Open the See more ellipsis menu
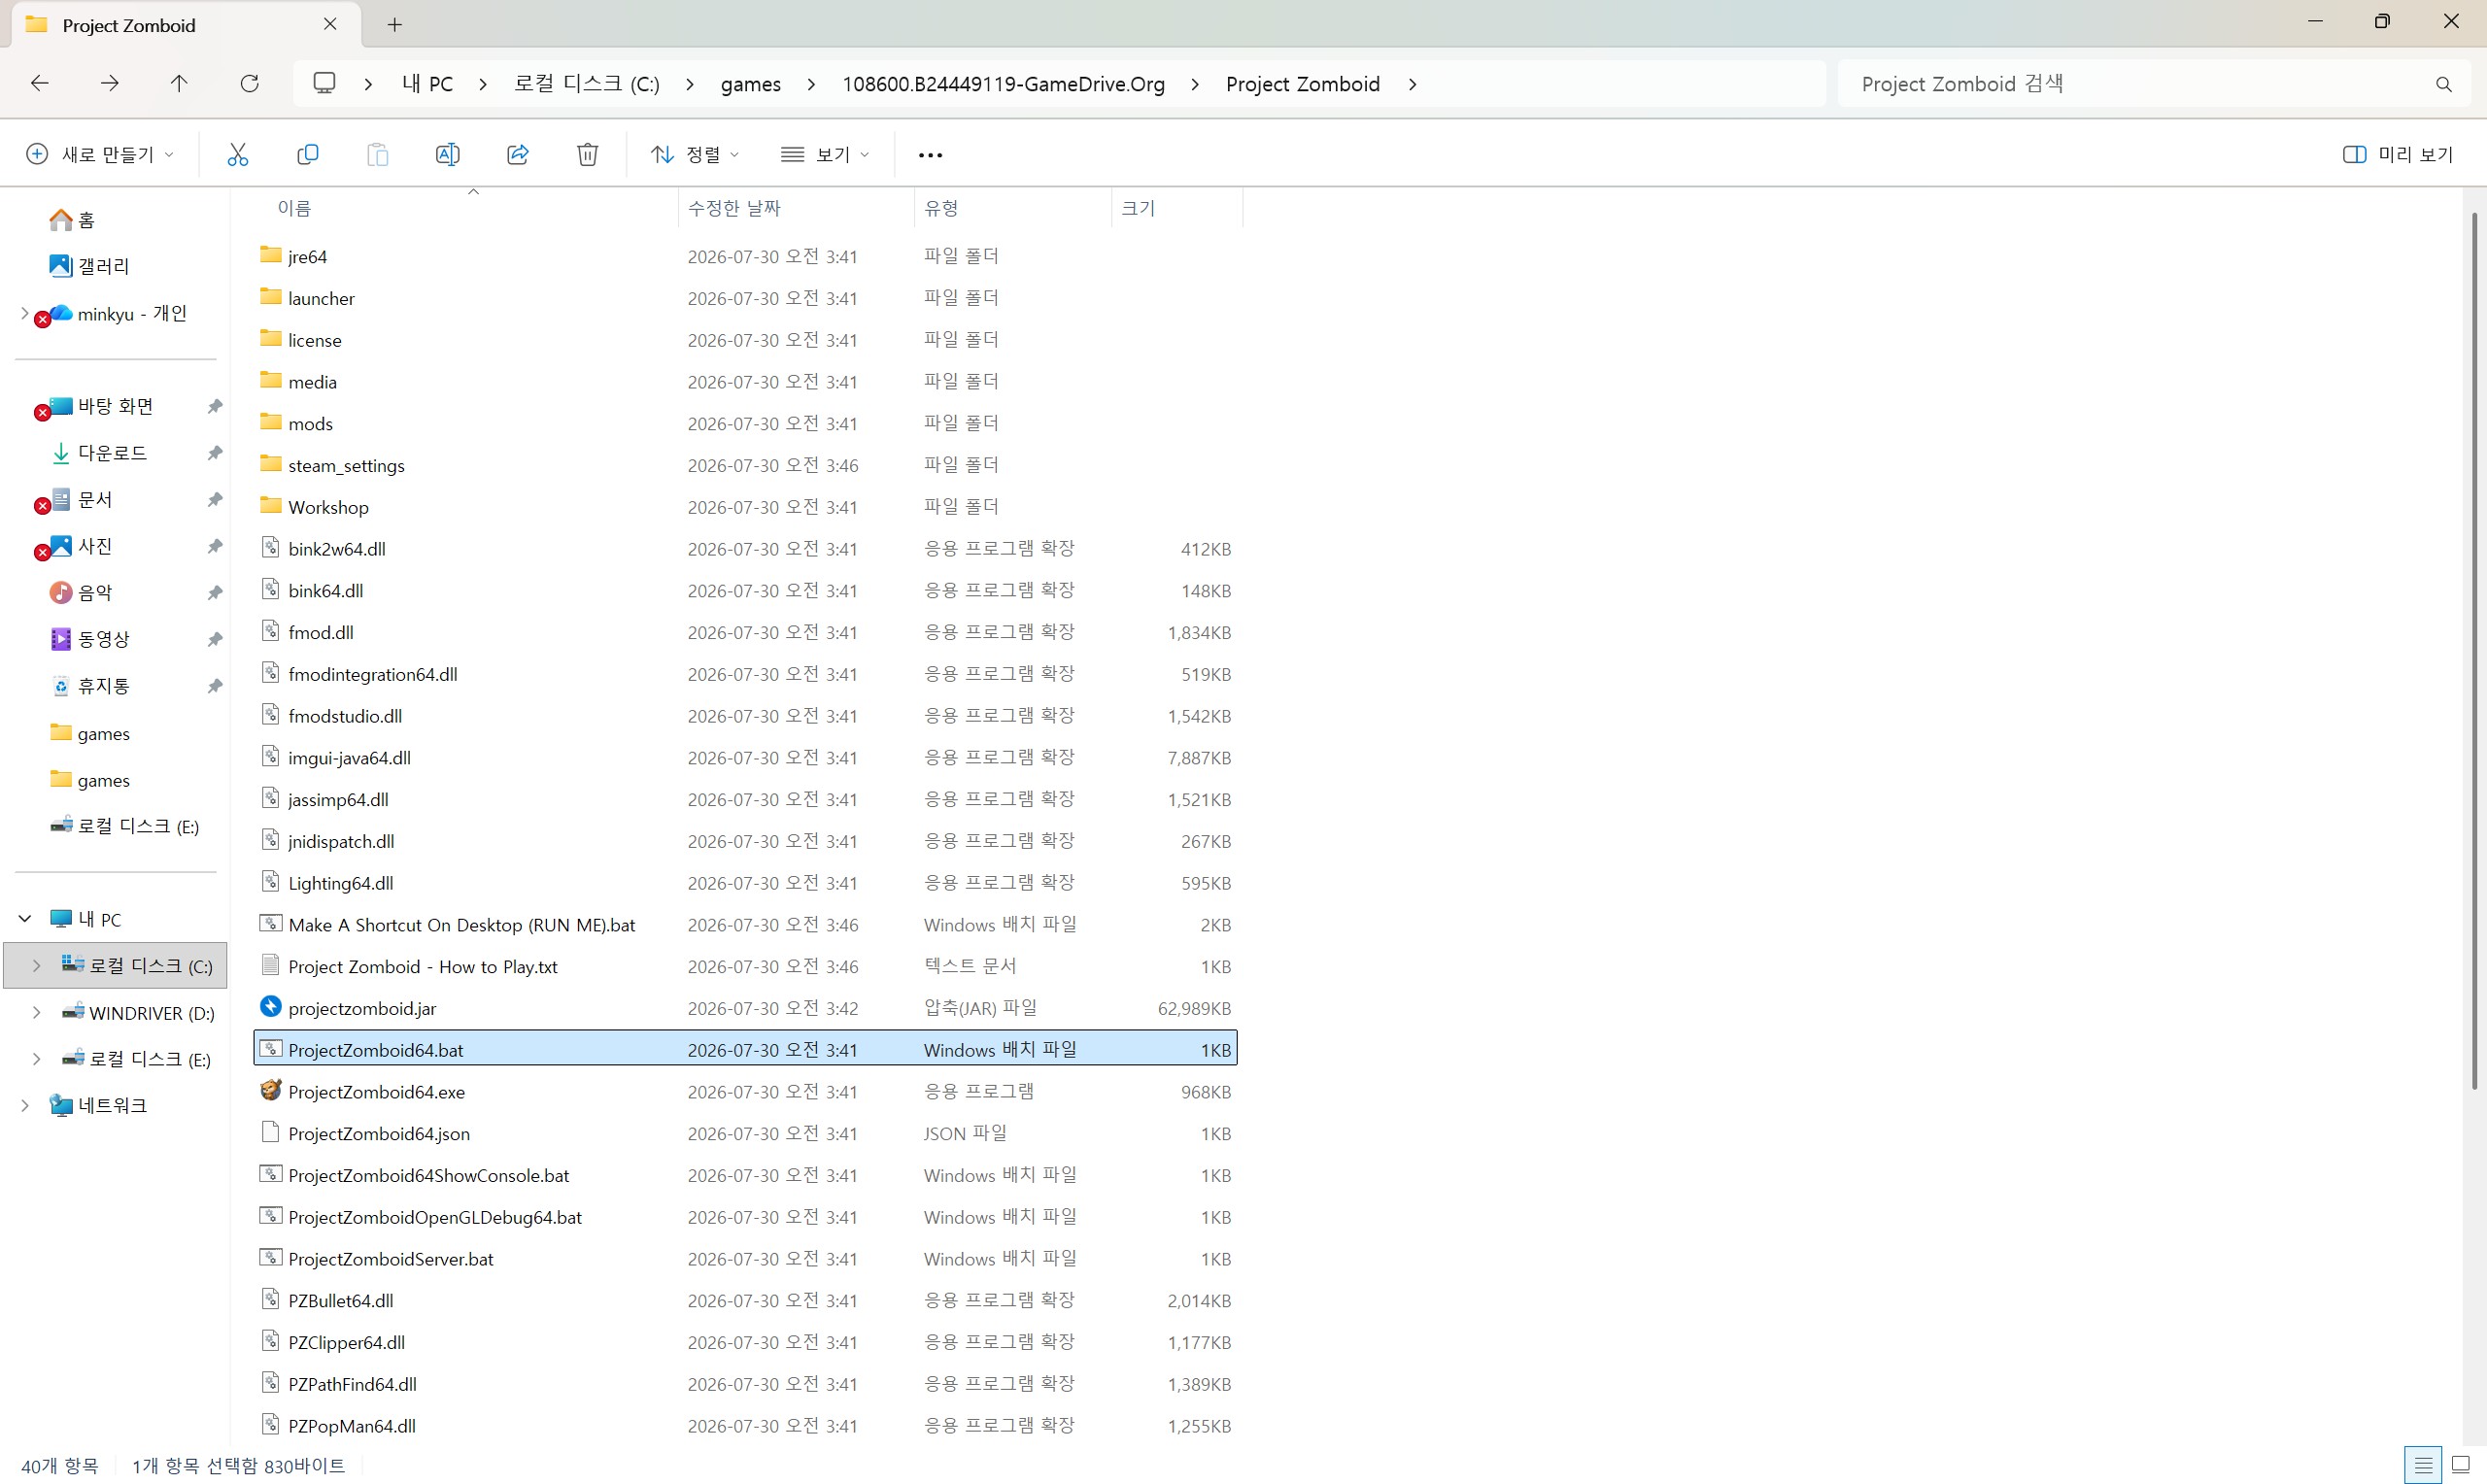 click(930, 155)
